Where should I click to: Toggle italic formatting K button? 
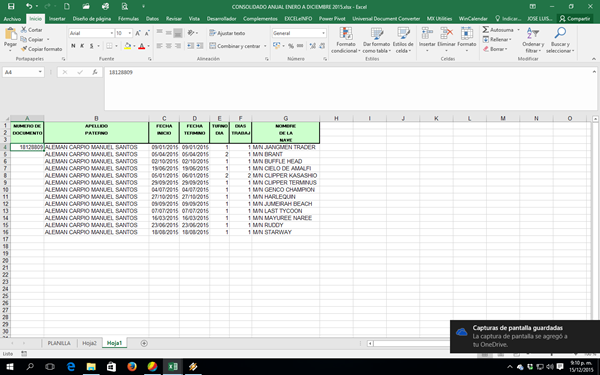tap(82, 46)
